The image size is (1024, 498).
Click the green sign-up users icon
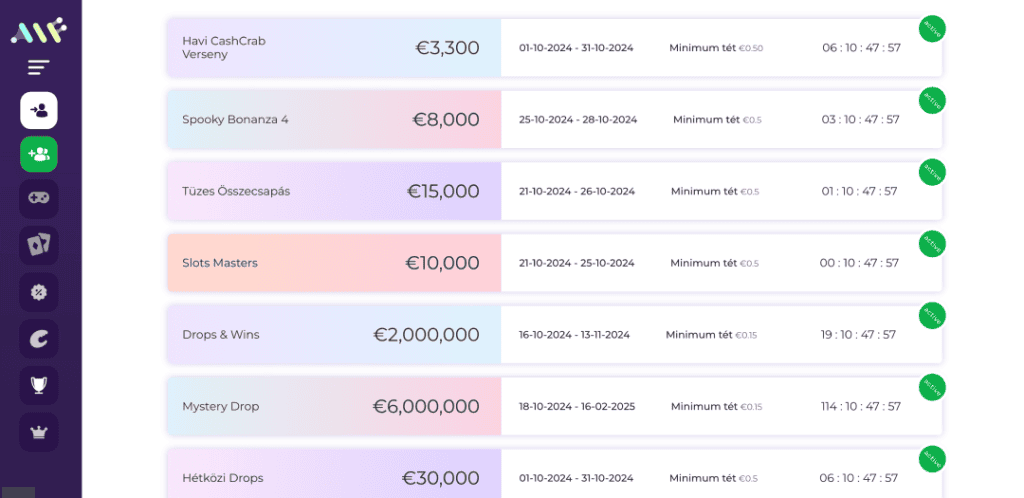pyautogui.click(x=39, y=154)
